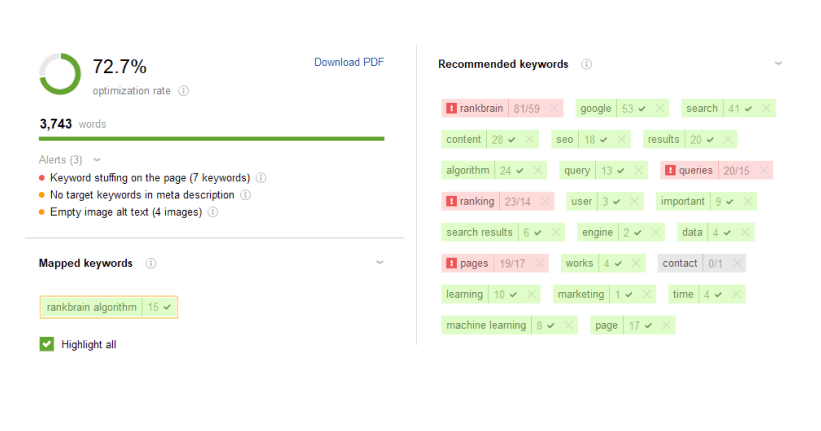Image resolution: width=821 pixels, height=431 pixels.
Task: Collapse the Alerts (3) section
Action: [97, 160]
